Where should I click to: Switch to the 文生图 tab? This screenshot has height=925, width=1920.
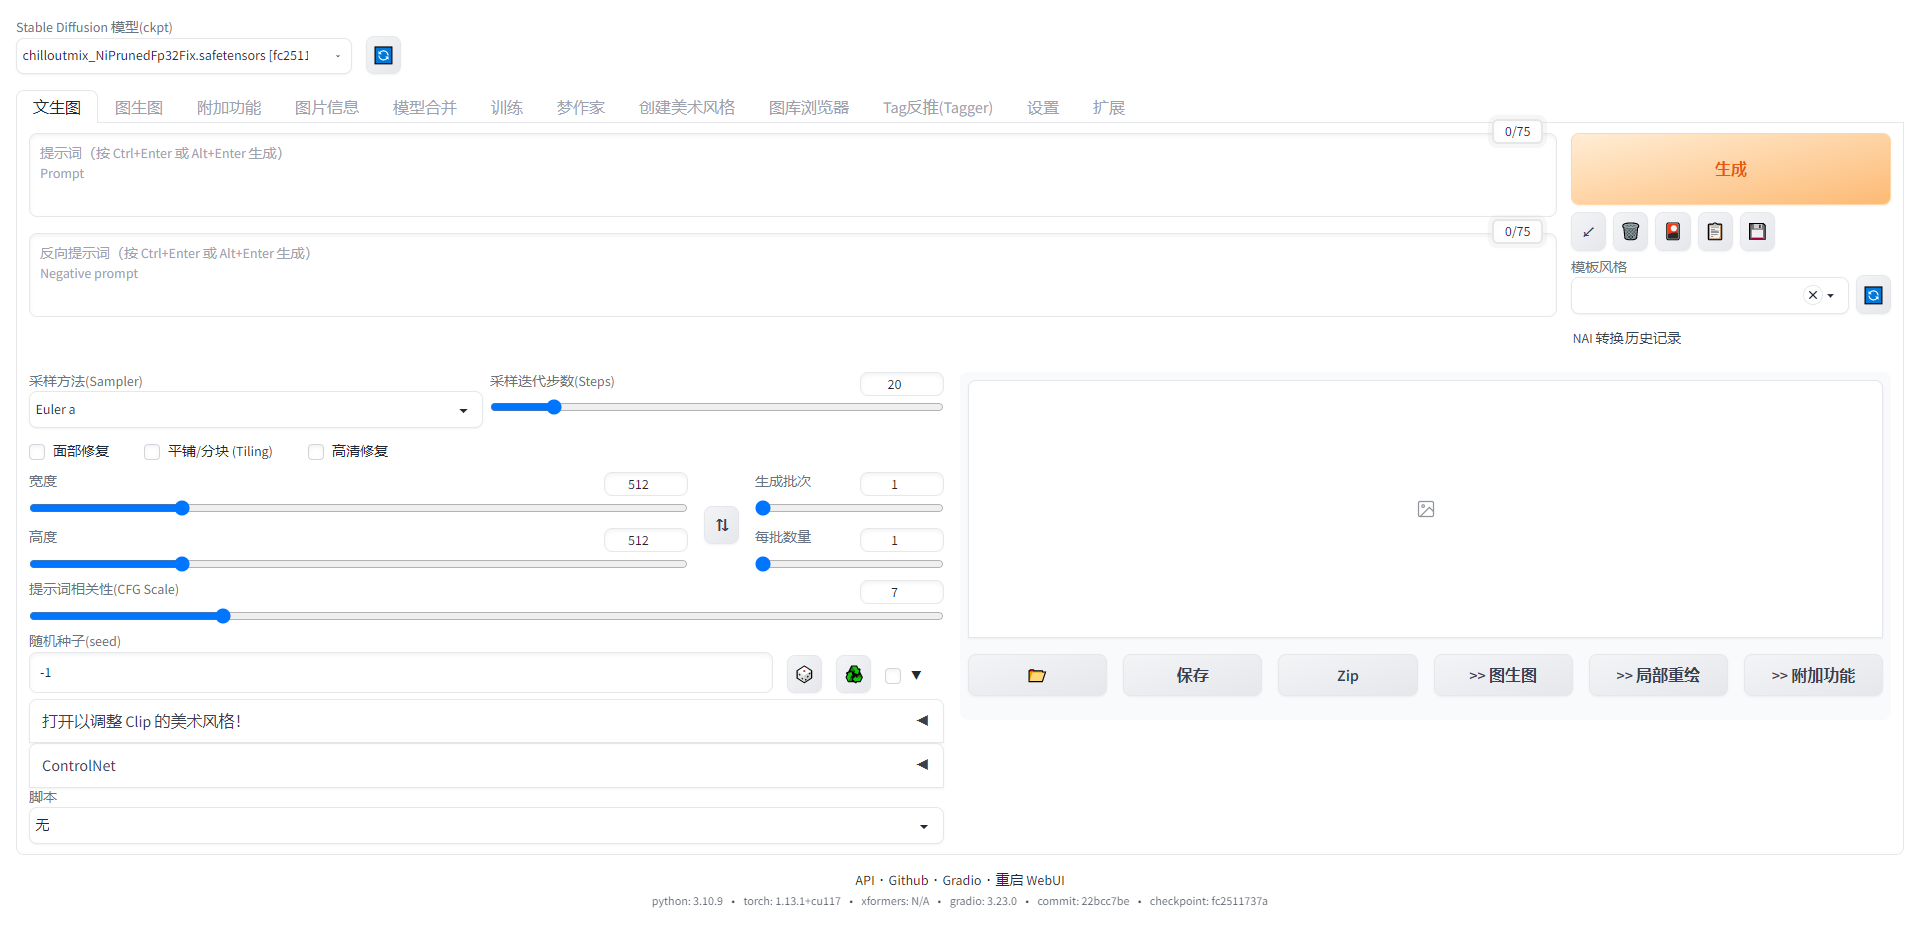point(57,107)
